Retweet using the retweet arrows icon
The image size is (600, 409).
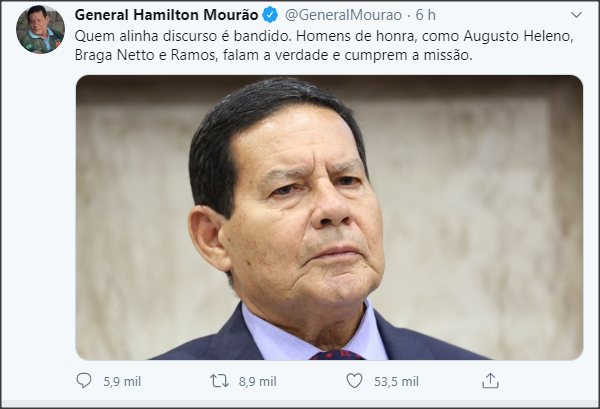pyautogui.click(x=219, y=381)
